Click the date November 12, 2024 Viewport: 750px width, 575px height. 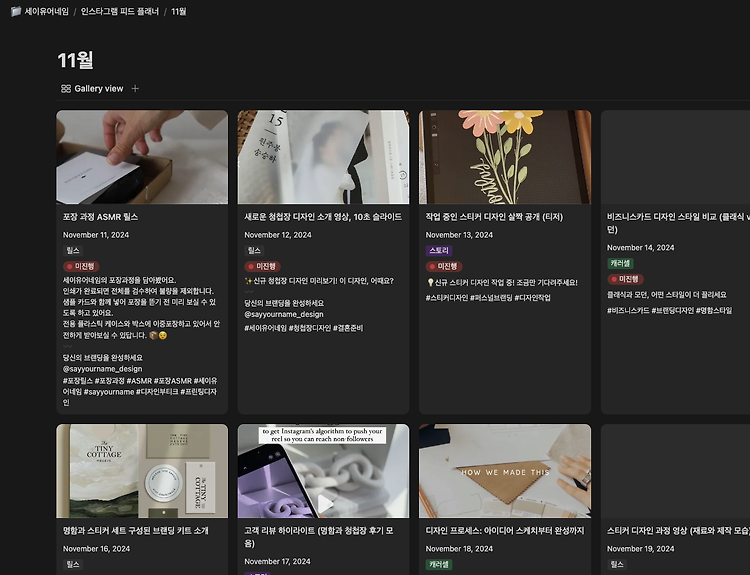pos(277,235)
